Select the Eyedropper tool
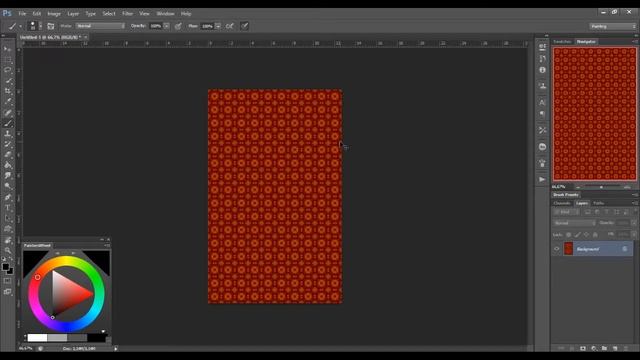640x360 pixels. (8, 102)
